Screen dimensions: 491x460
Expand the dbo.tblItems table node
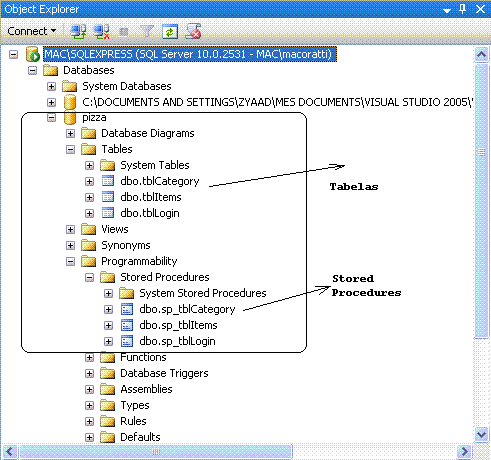(89, 198)
